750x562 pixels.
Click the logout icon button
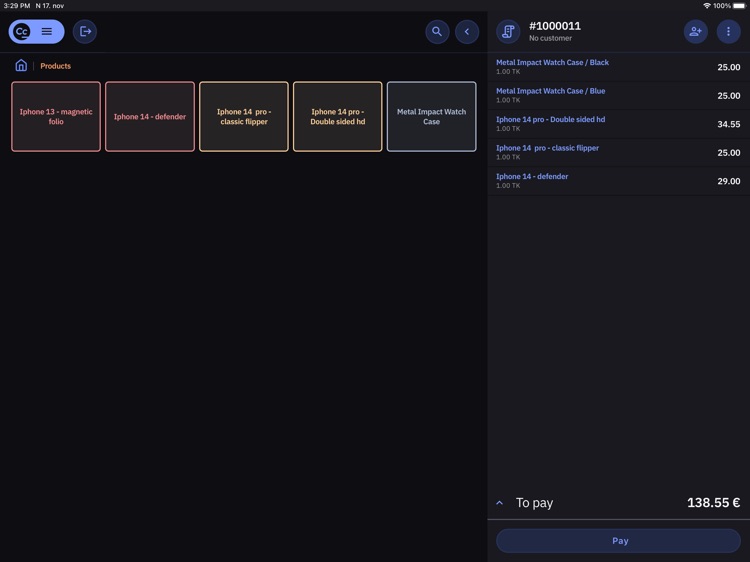pyautogui.click(x=85, y=32)
